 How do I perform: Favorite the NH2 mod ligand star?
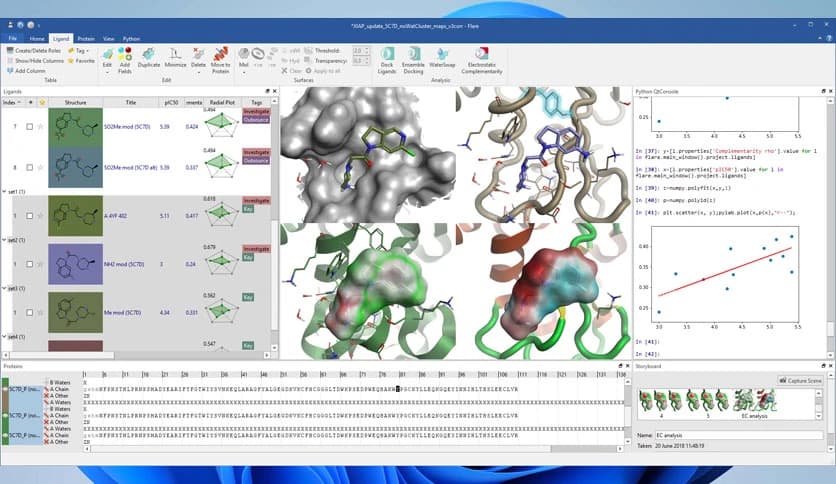click(41, 264)
